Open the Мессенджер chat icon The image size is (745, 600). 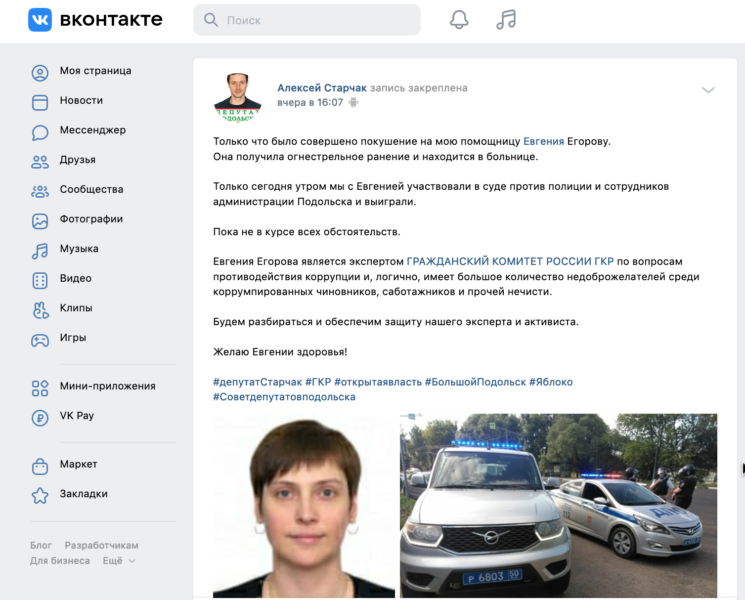[40, 133]
